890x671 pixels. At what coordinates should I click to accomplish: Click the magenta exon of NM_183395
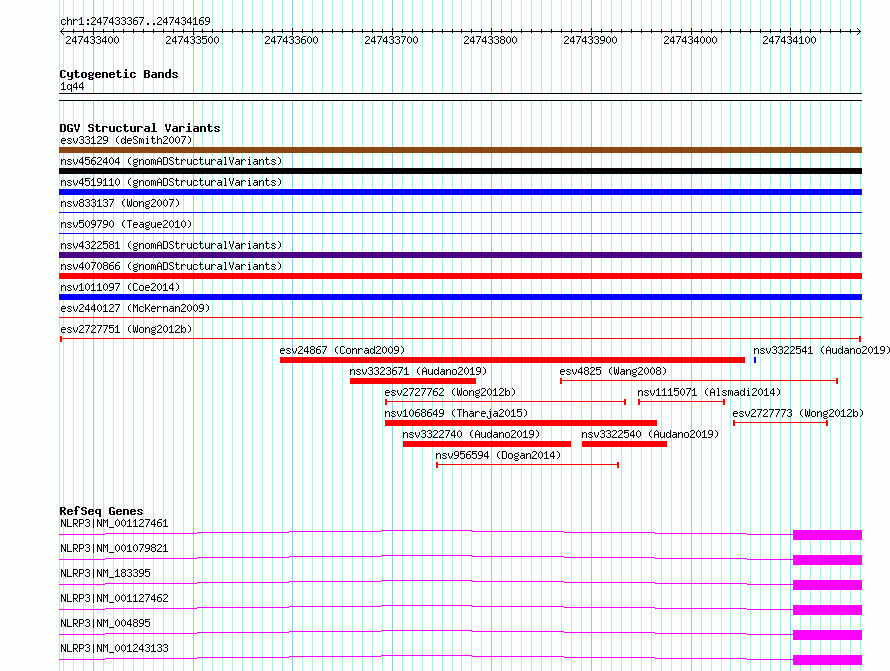827,585
